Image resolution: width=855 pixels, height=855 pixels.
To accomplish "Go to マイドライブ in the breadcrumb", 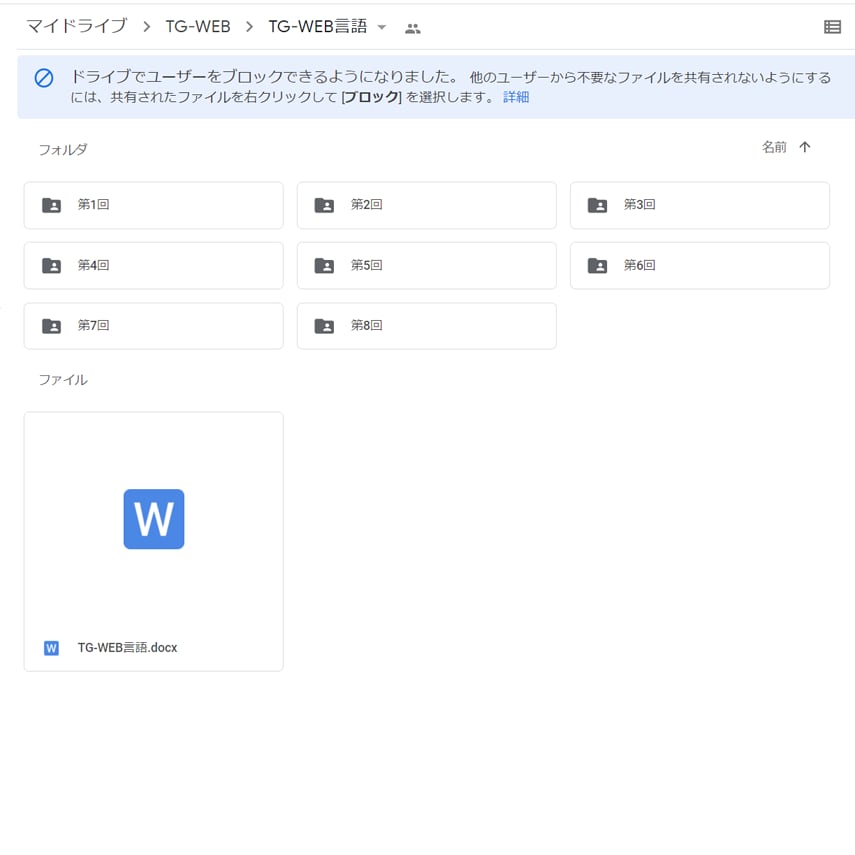I will tap(76, 27).
